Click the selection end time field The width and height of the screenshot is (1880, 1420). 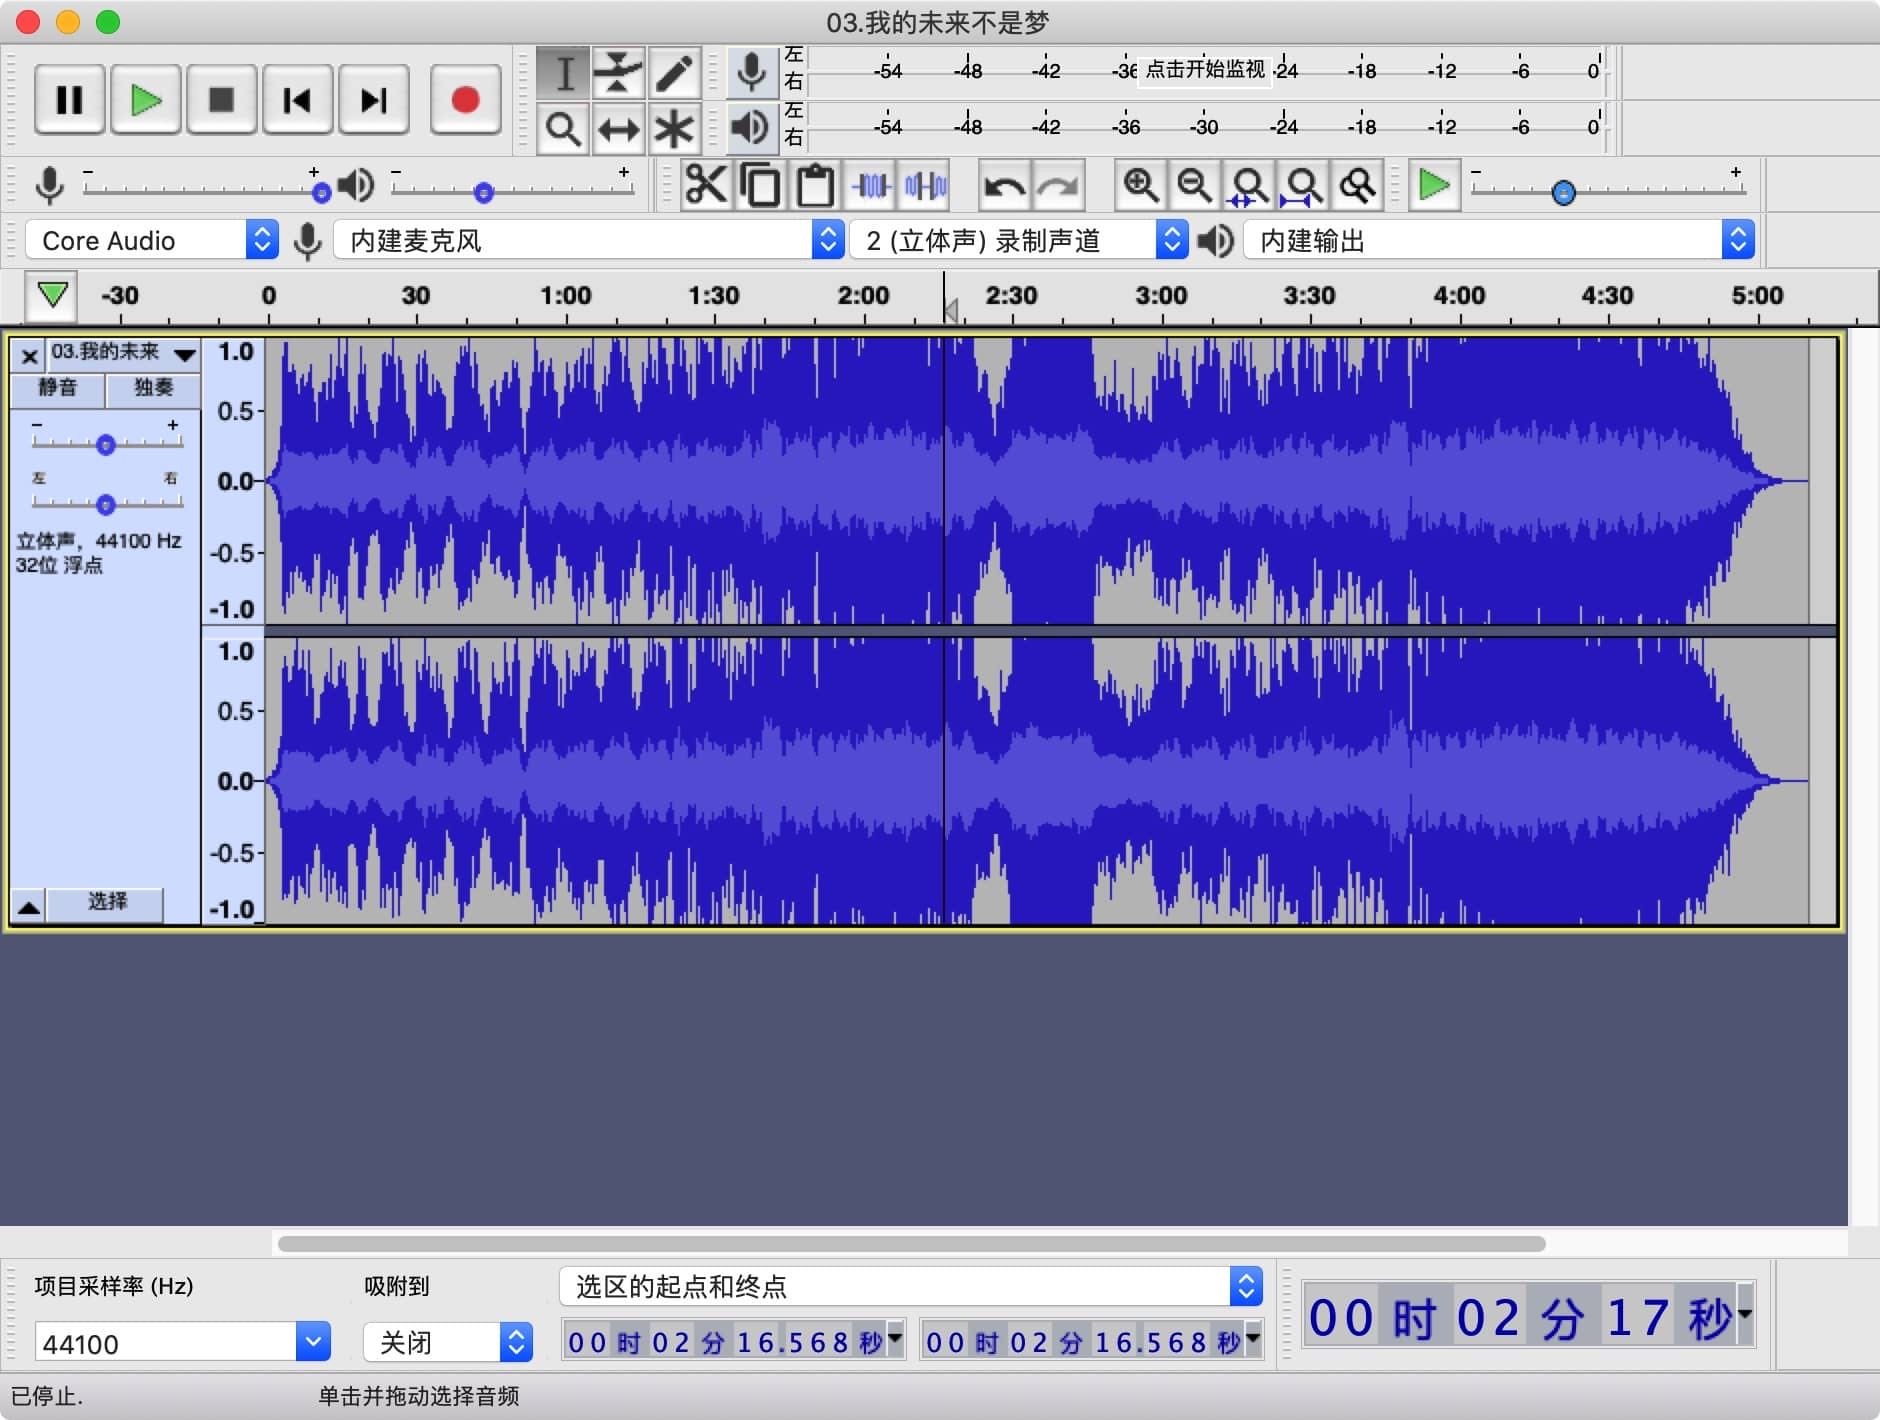pyautogui.click(x=1082, y=1341)
